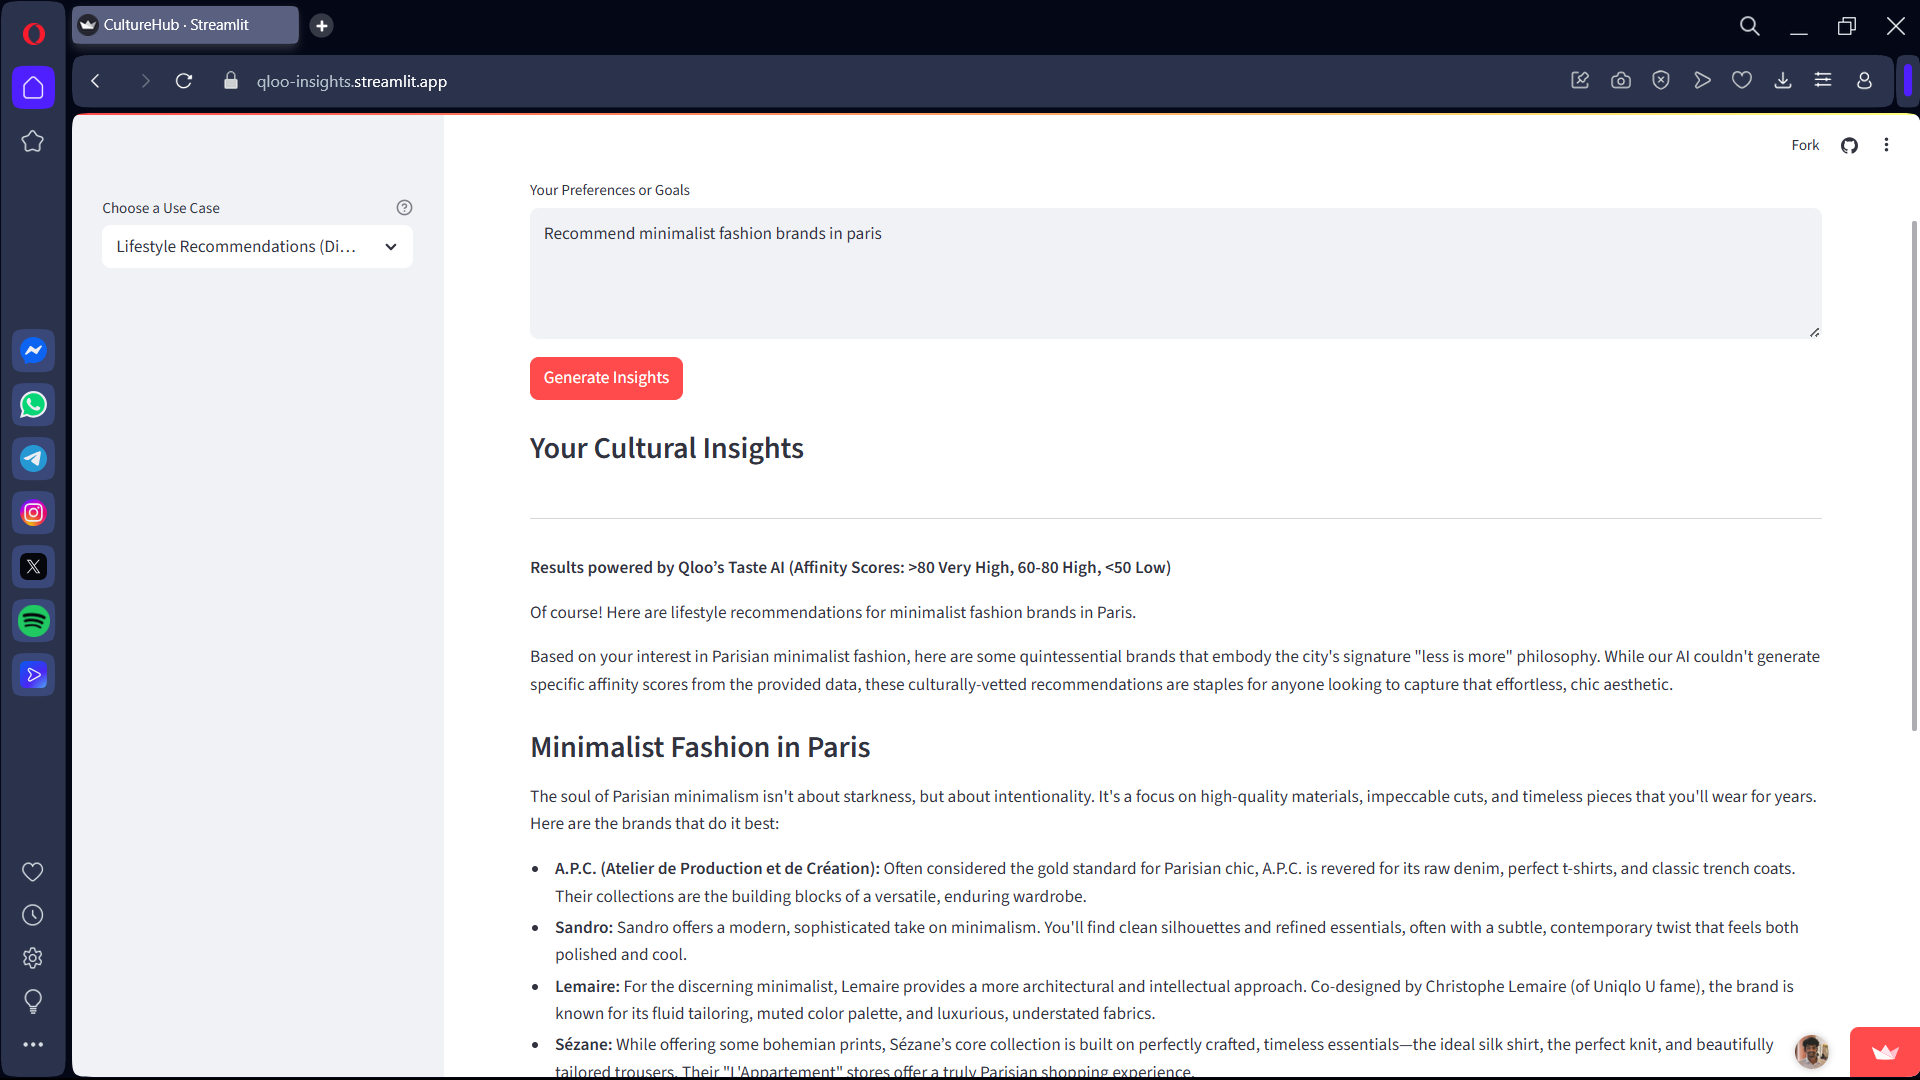Open a new browser tab
Viewport: 1920px width, 1080px height.
[321, 26]
